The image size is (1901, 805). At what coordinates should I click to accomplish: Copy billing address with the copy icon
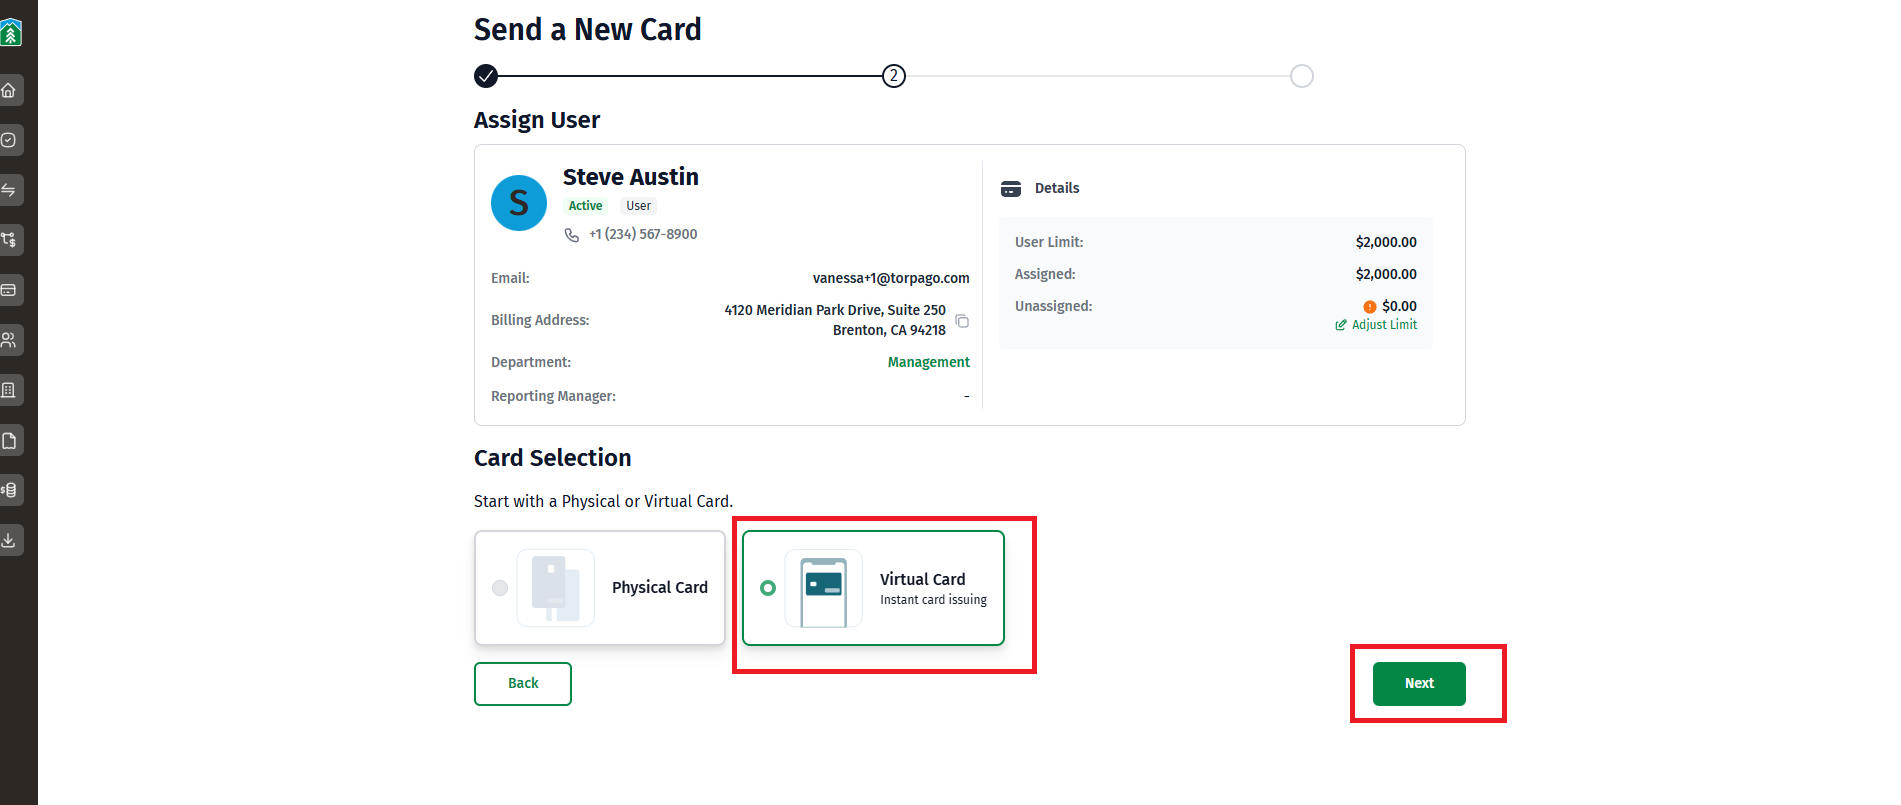962,321
